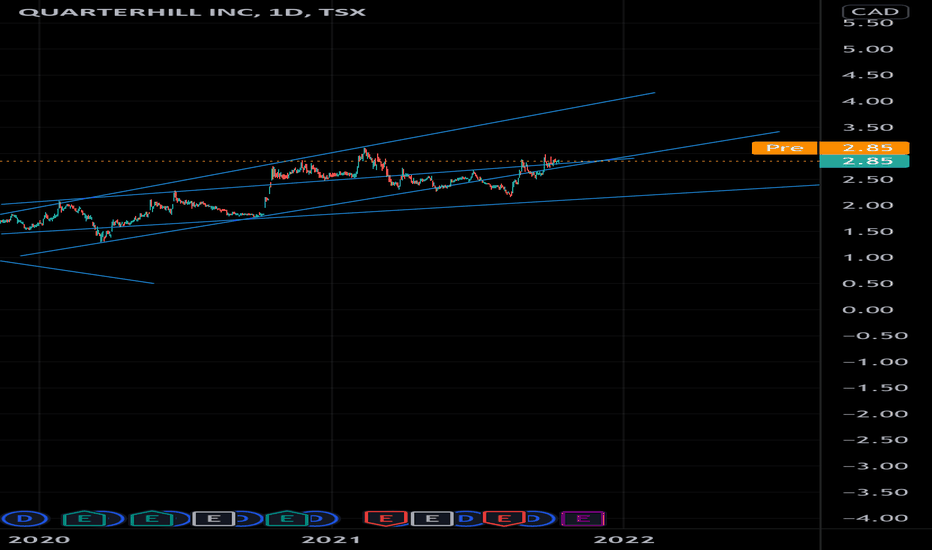Click the leftmost D dividend marker under 2020
Image resolution: width=932 pixels, height=550 pixels.
pos(24,519)
